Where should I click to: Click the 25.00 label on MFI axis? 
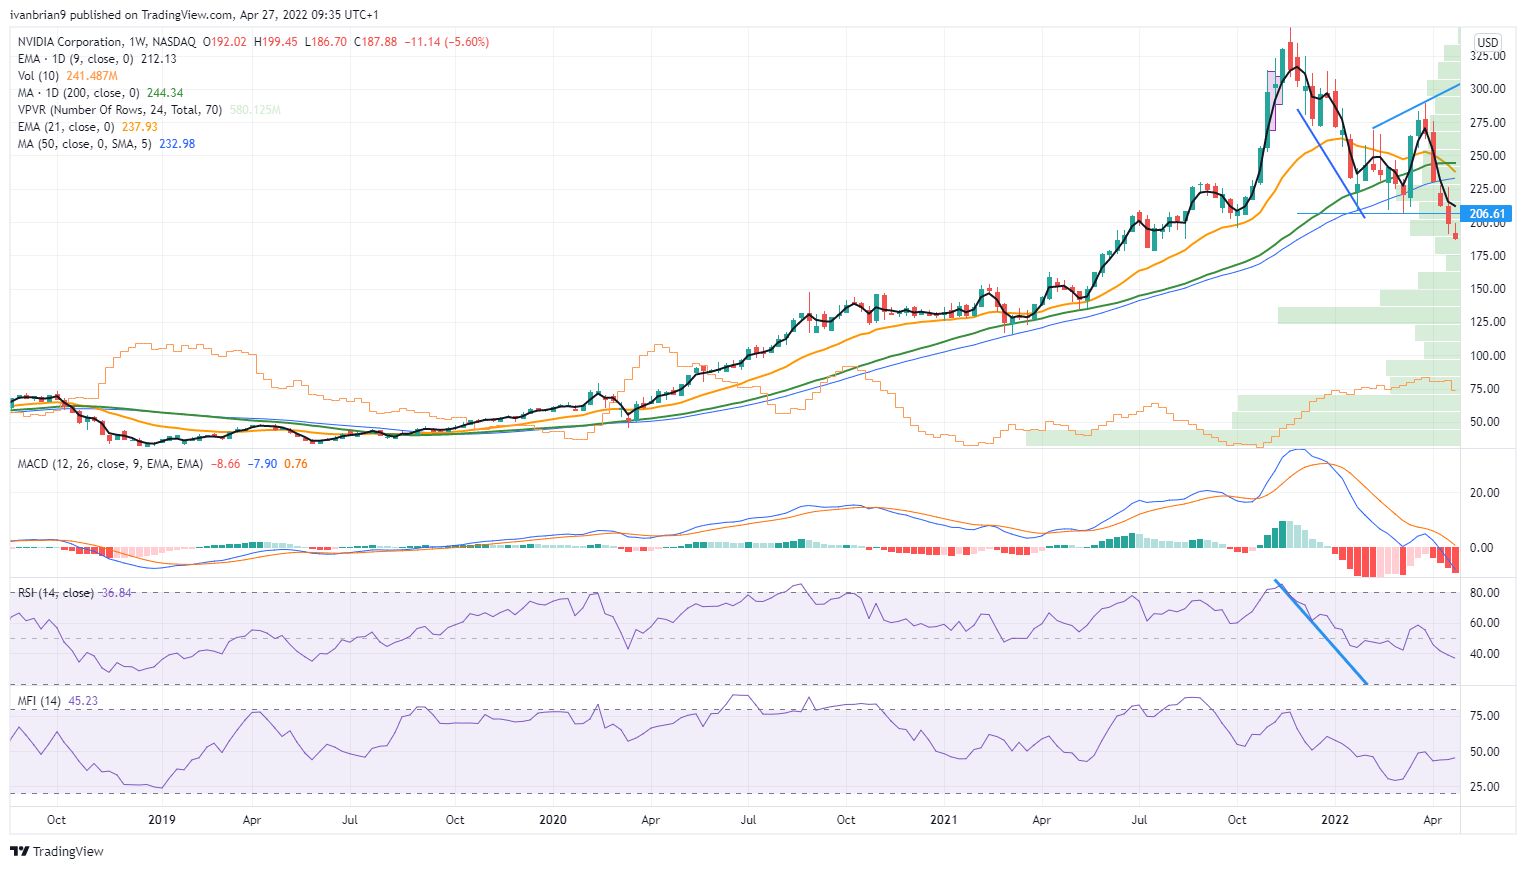1485,787
